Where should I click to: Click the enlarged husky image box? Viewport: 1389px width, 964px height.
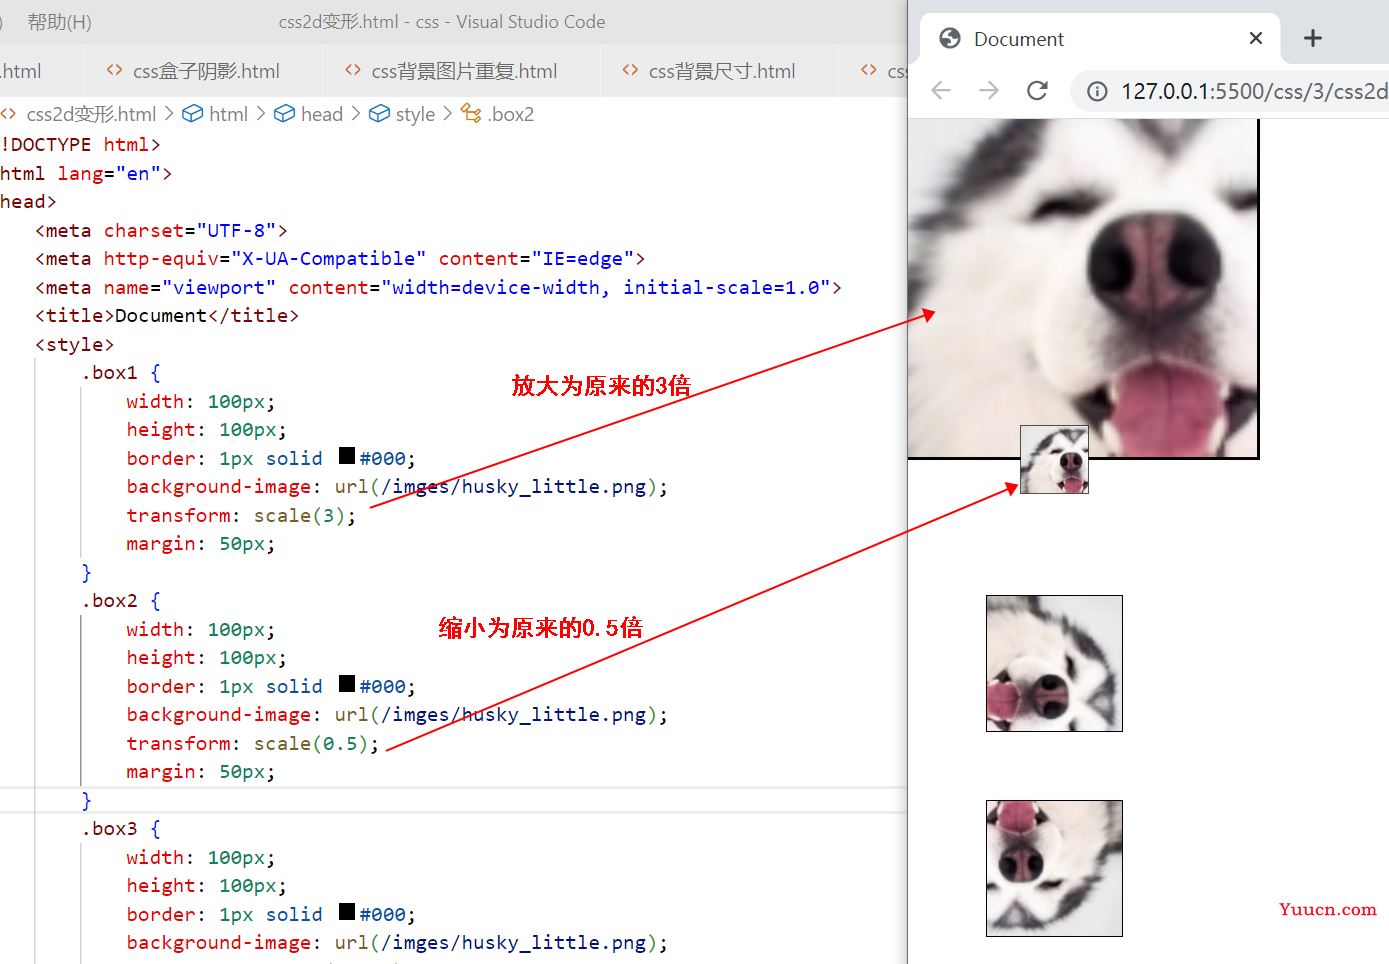(1083, 289)
